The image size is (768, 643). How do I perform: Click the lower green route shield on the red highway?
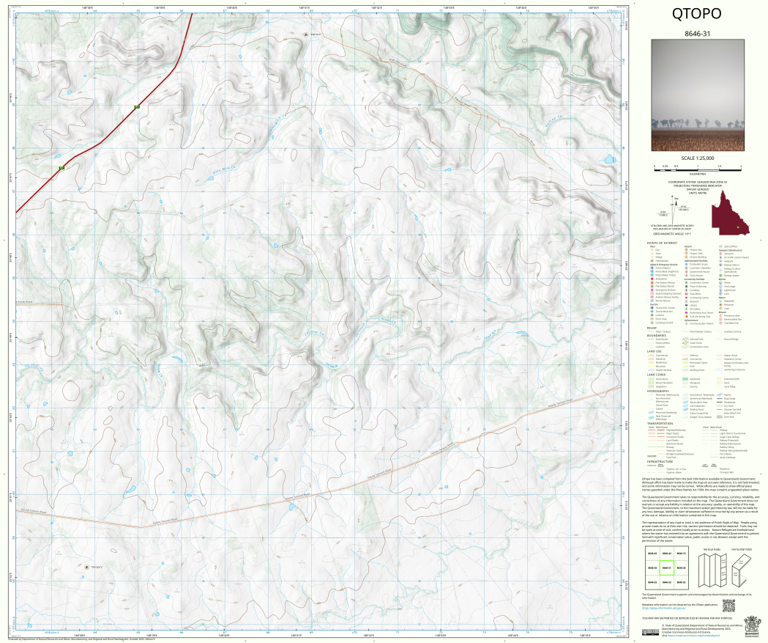(62, 168)
